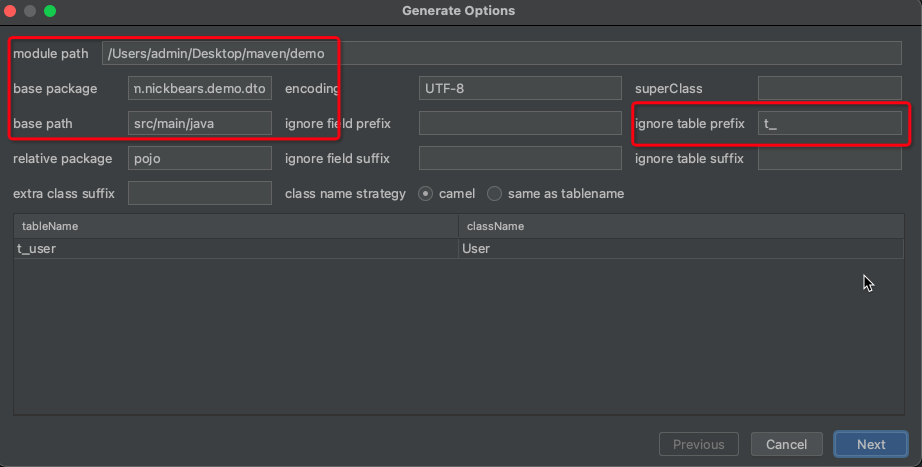Screen dimensions: 922x467
Task: Click the extra class suffix field
Action: click(200, 194)
